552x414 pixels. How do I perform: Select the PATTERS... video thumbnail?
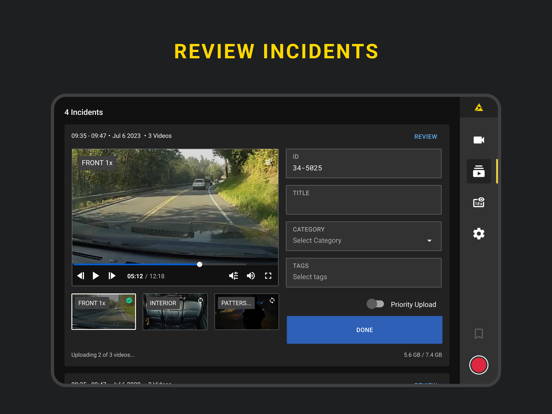coord(246,312)
